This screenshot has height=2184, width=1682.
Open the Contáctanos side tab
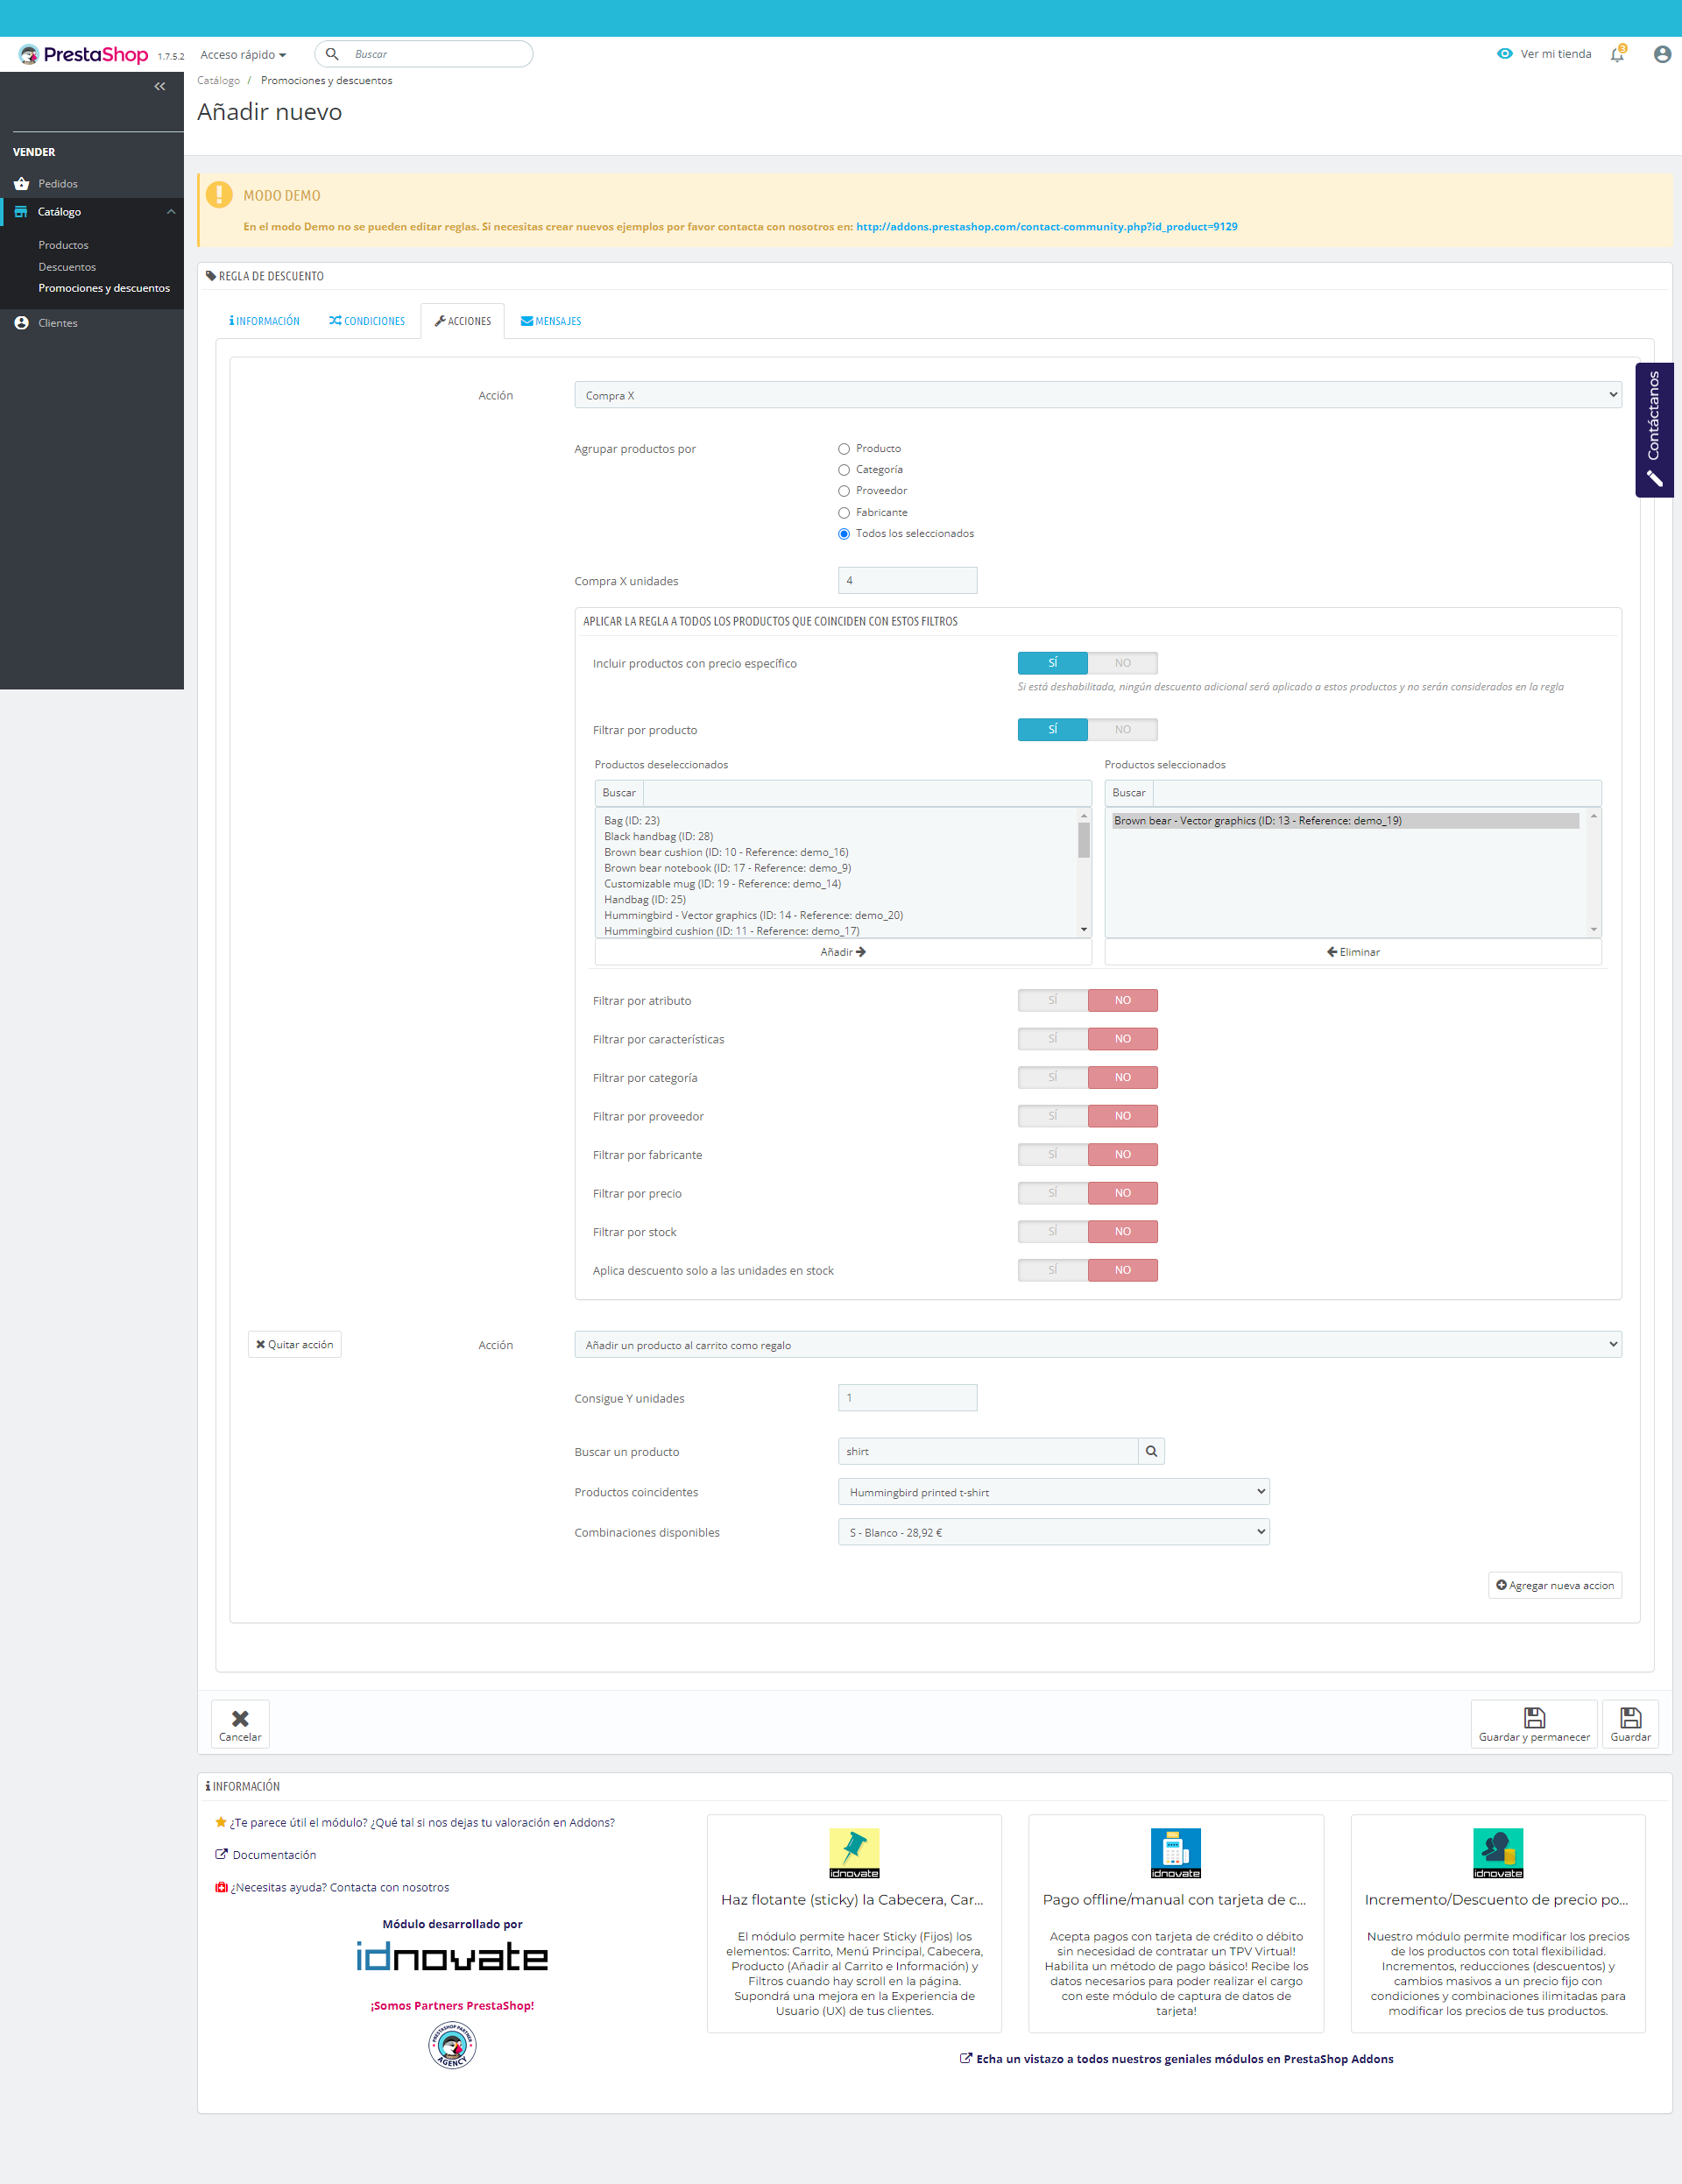1654,429
